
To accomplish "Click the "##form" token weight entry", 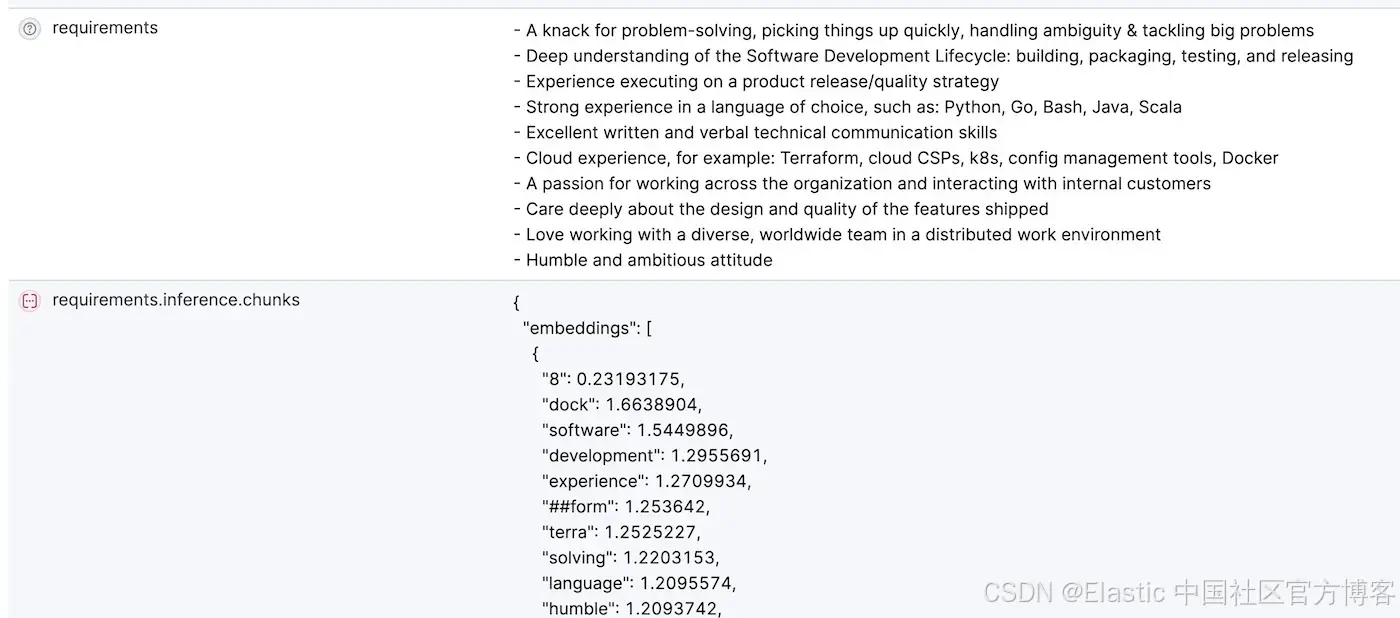I will [626, 507].
